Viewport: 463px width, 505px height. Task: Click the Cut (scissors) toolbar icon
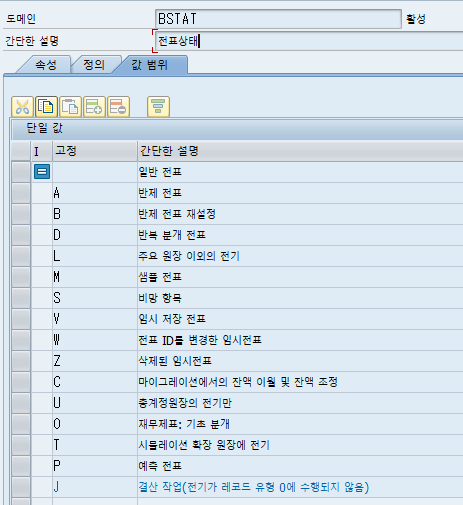(x=22, y=107)
